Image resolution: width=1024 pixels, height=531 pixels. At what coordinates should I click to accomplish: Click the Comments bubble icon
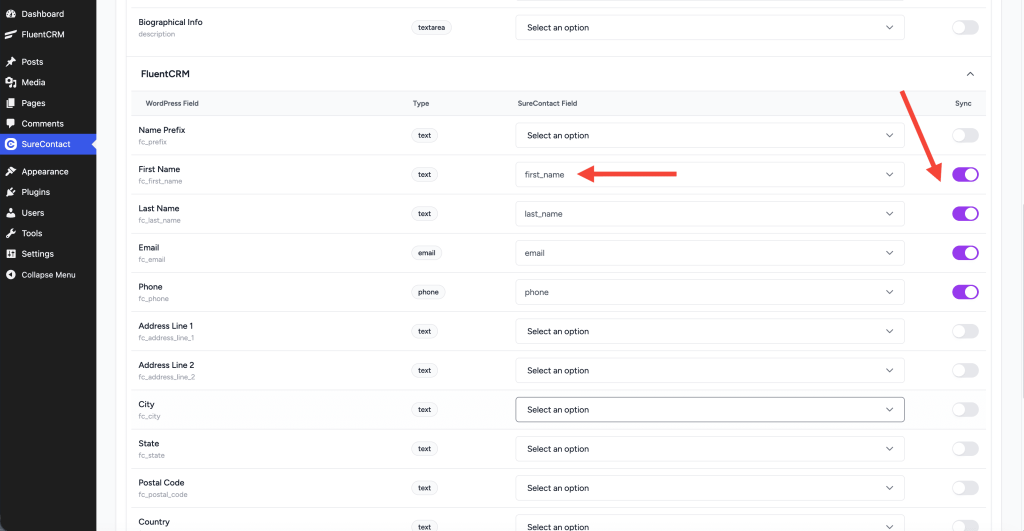pos(11,124)
